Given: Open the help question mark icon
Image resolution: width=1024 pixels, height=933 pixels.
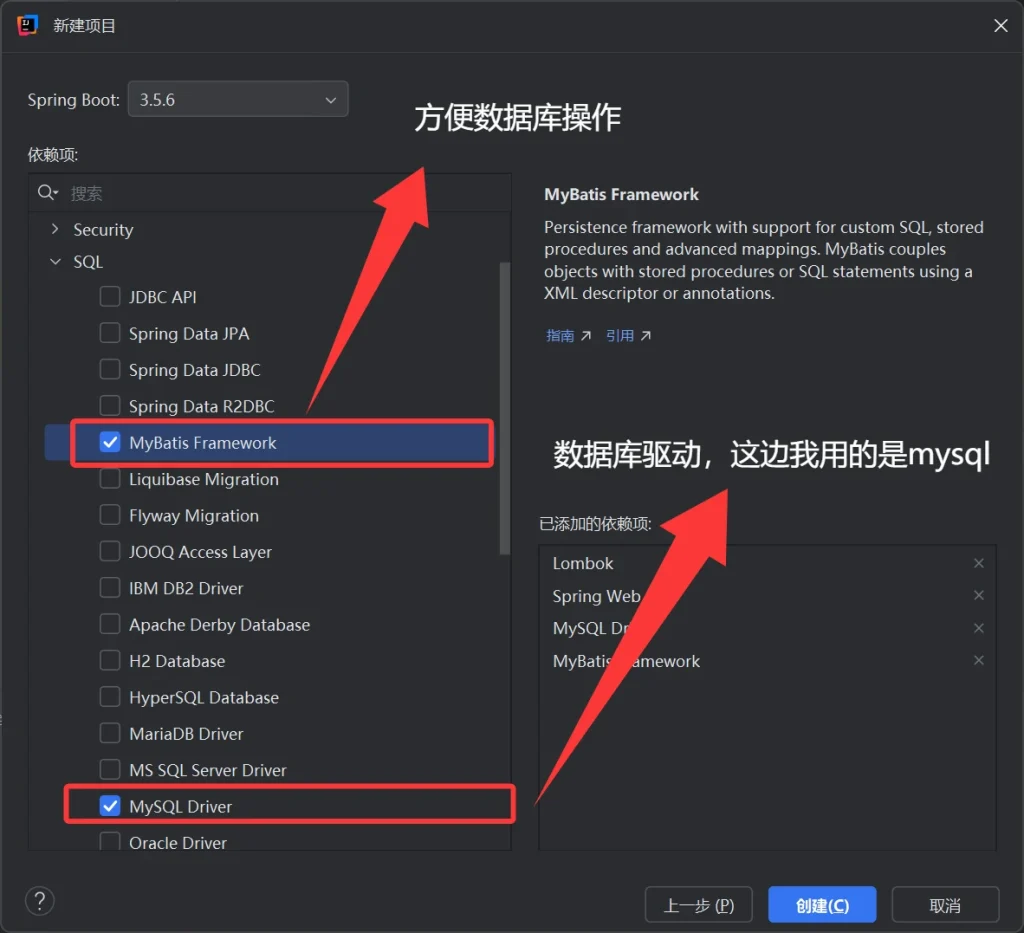Looking at the screenshot, I should coord(40,901).
